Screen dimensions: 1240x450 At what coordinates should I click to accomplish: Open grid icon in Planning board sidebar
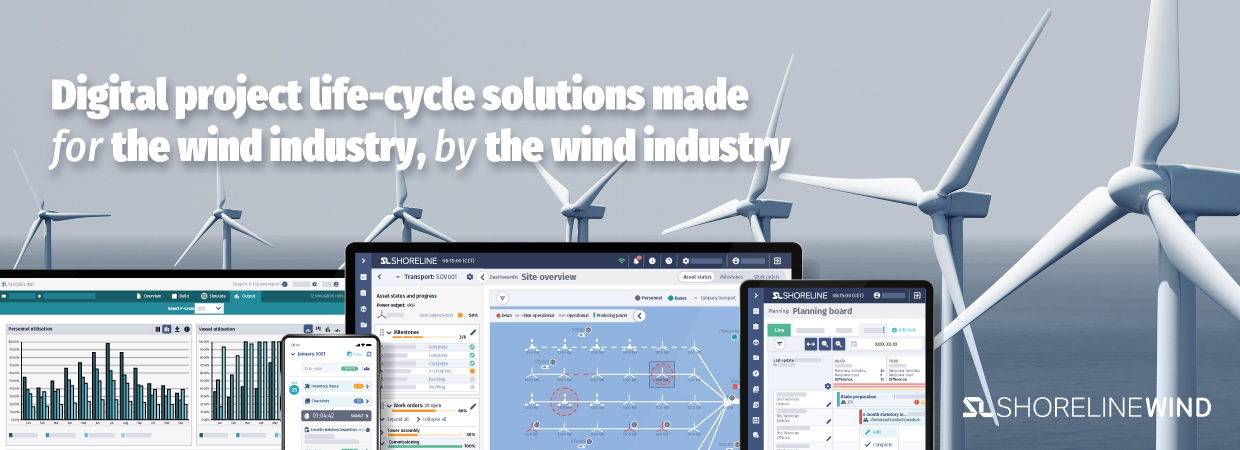point(756,420)
